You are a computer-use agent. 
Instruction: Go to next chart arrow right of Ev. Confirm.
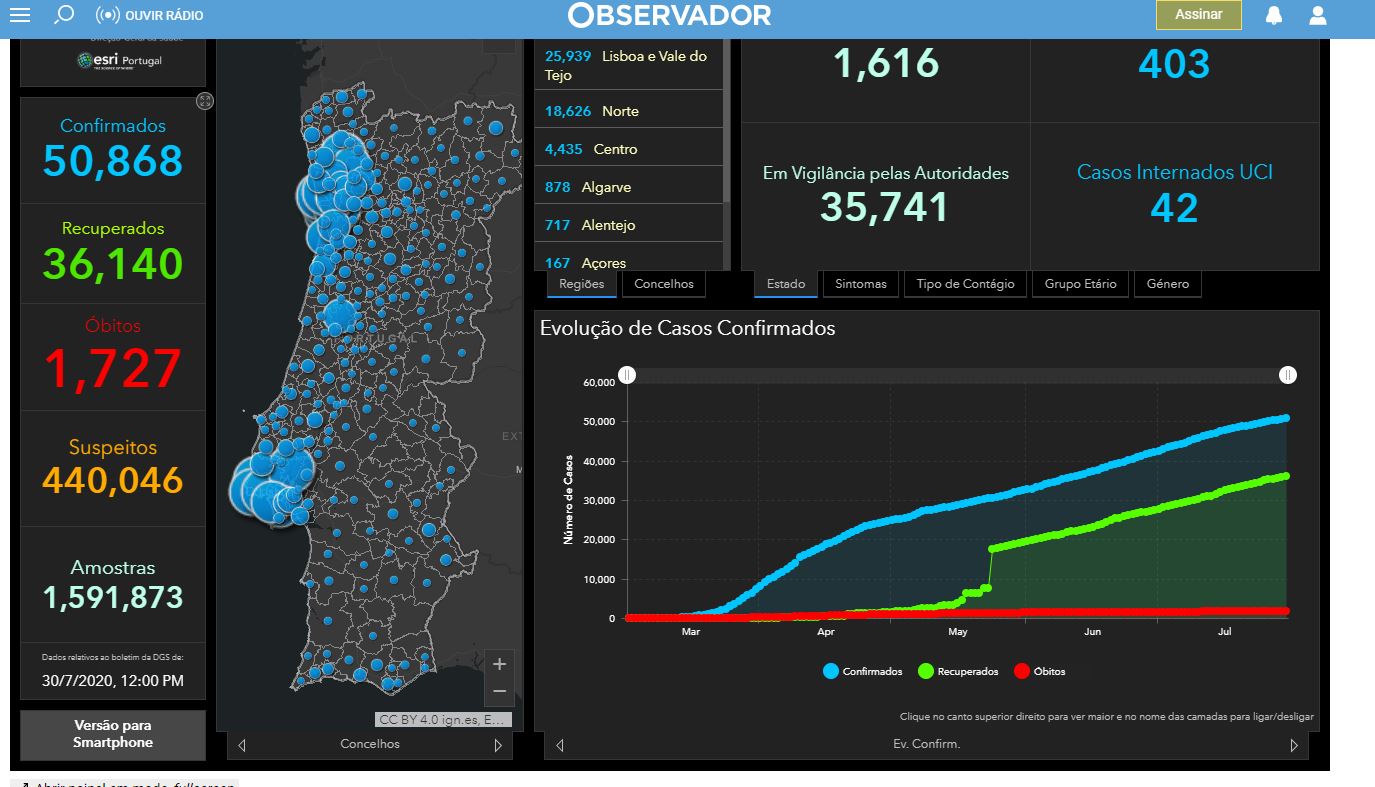[1294, 745]
